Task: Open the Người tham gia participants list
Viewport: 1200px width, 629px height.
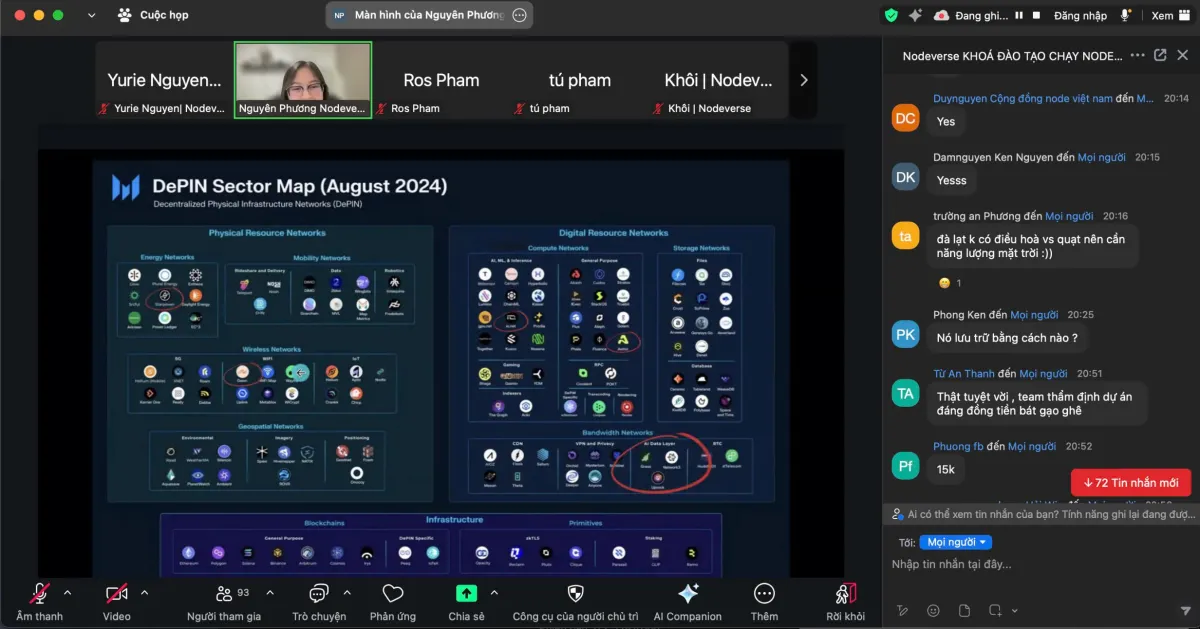Action: click(223, 603)
